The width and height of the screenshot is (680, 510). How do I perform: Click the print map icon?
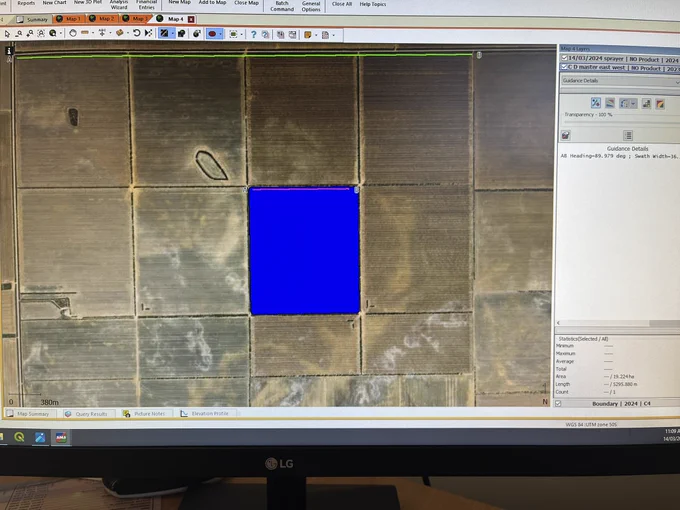pyautogui.click(x=292, y=35)
